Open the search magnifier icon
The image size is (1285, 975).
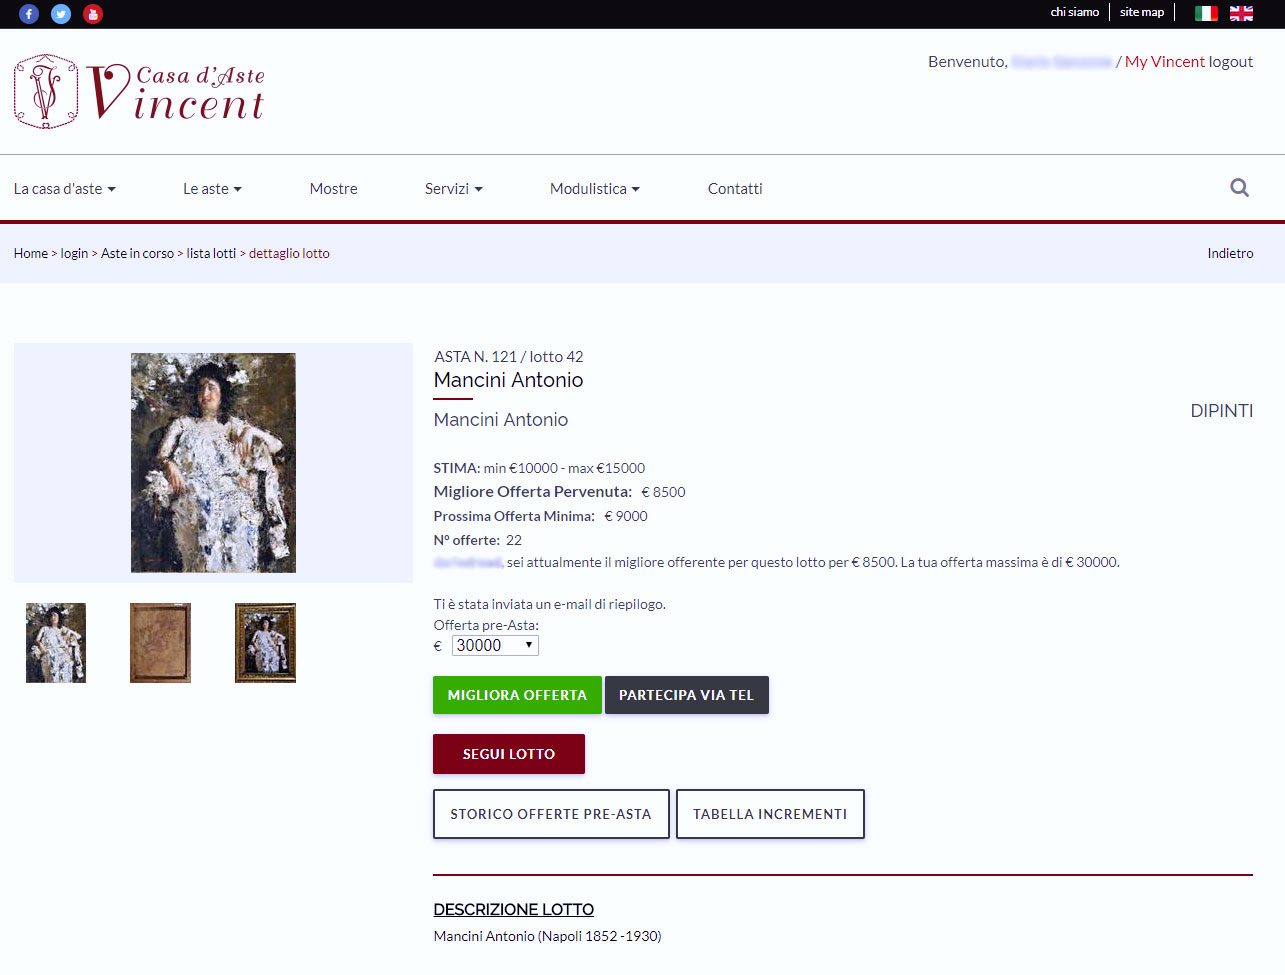click(1239, 188)
